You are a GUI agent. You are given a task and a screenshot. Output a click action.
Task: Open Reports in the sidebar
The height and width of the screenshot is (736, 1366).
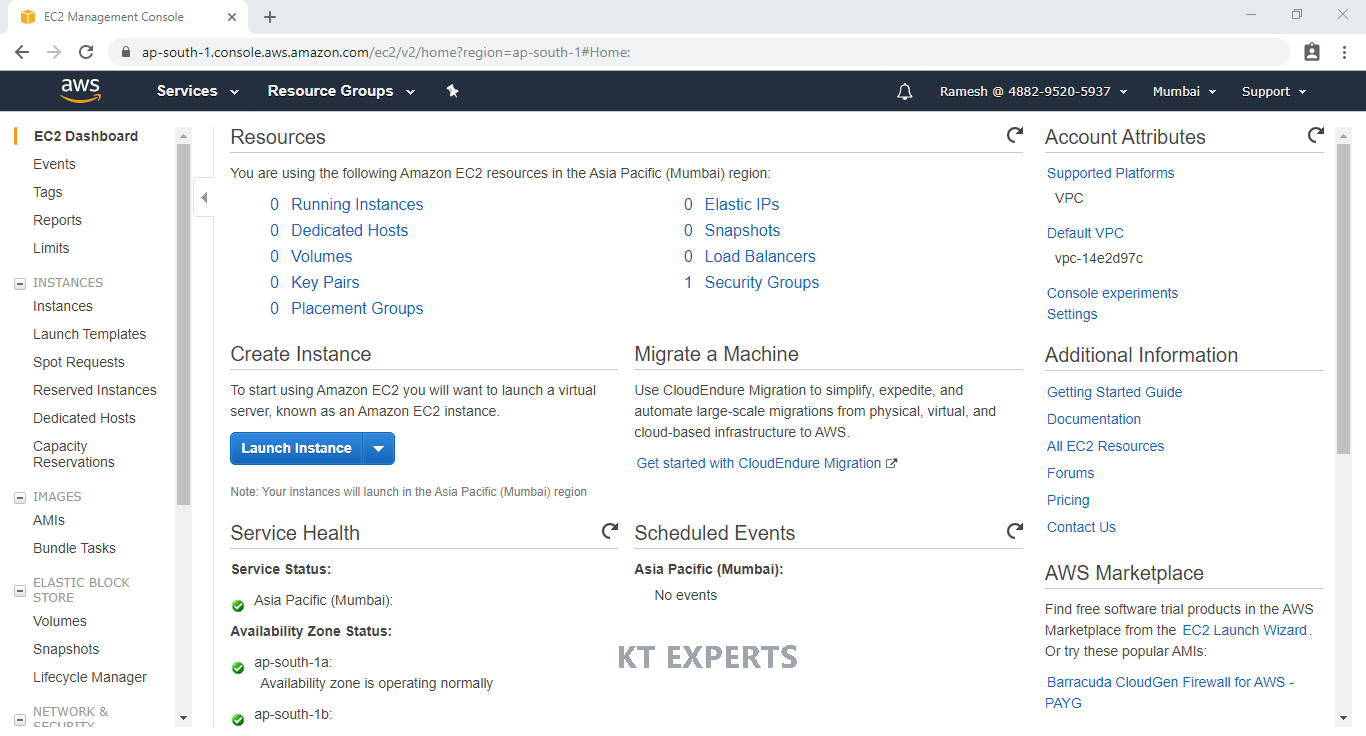pos(57,220)
